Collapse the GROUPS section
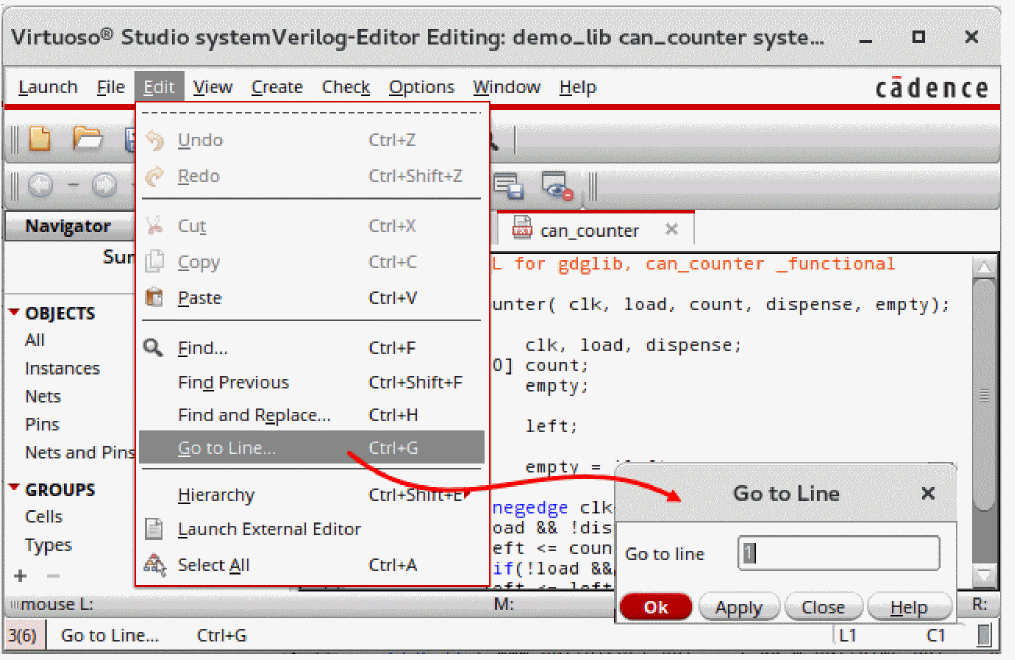 click(x=14, y=487)
